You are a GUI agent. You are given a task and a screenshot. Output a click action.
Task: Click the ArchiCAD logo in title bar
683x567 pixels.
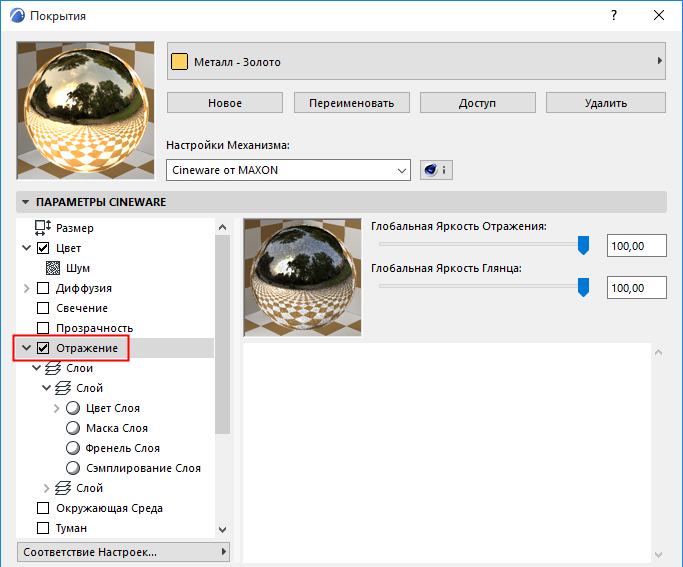click(x=17, y=15)
